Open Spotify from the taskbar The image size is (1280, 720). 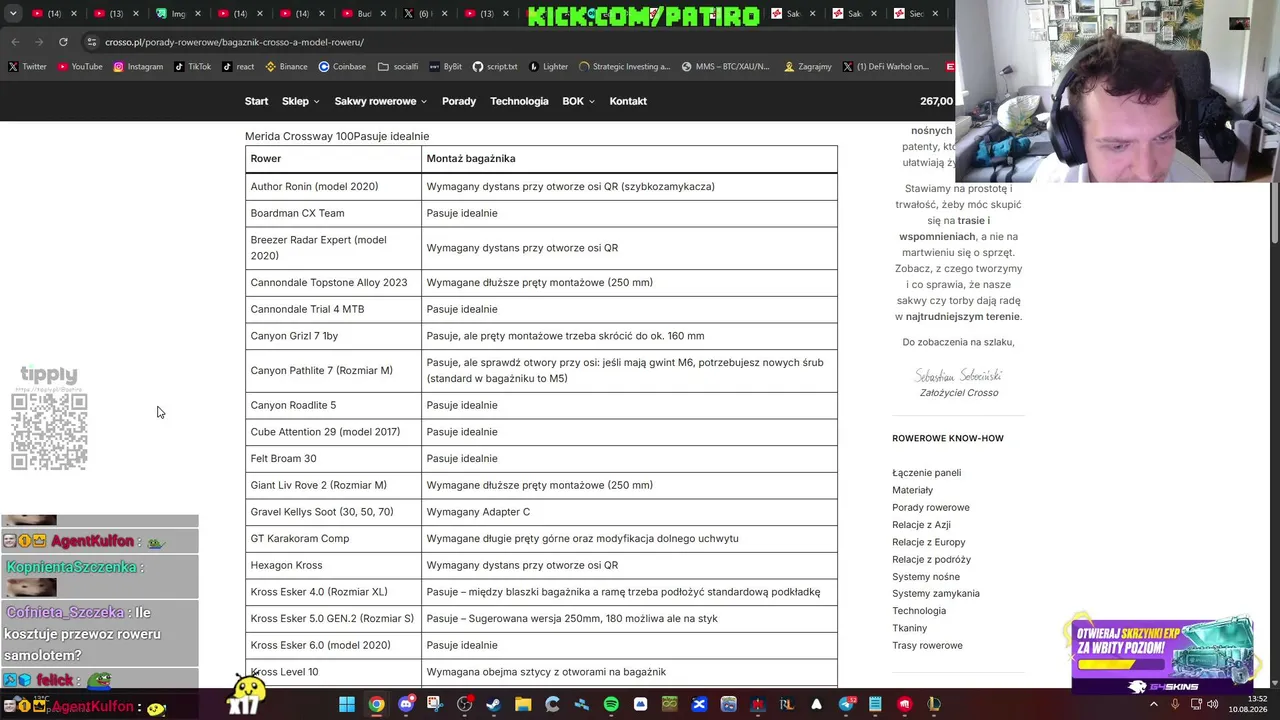(611, 705)
